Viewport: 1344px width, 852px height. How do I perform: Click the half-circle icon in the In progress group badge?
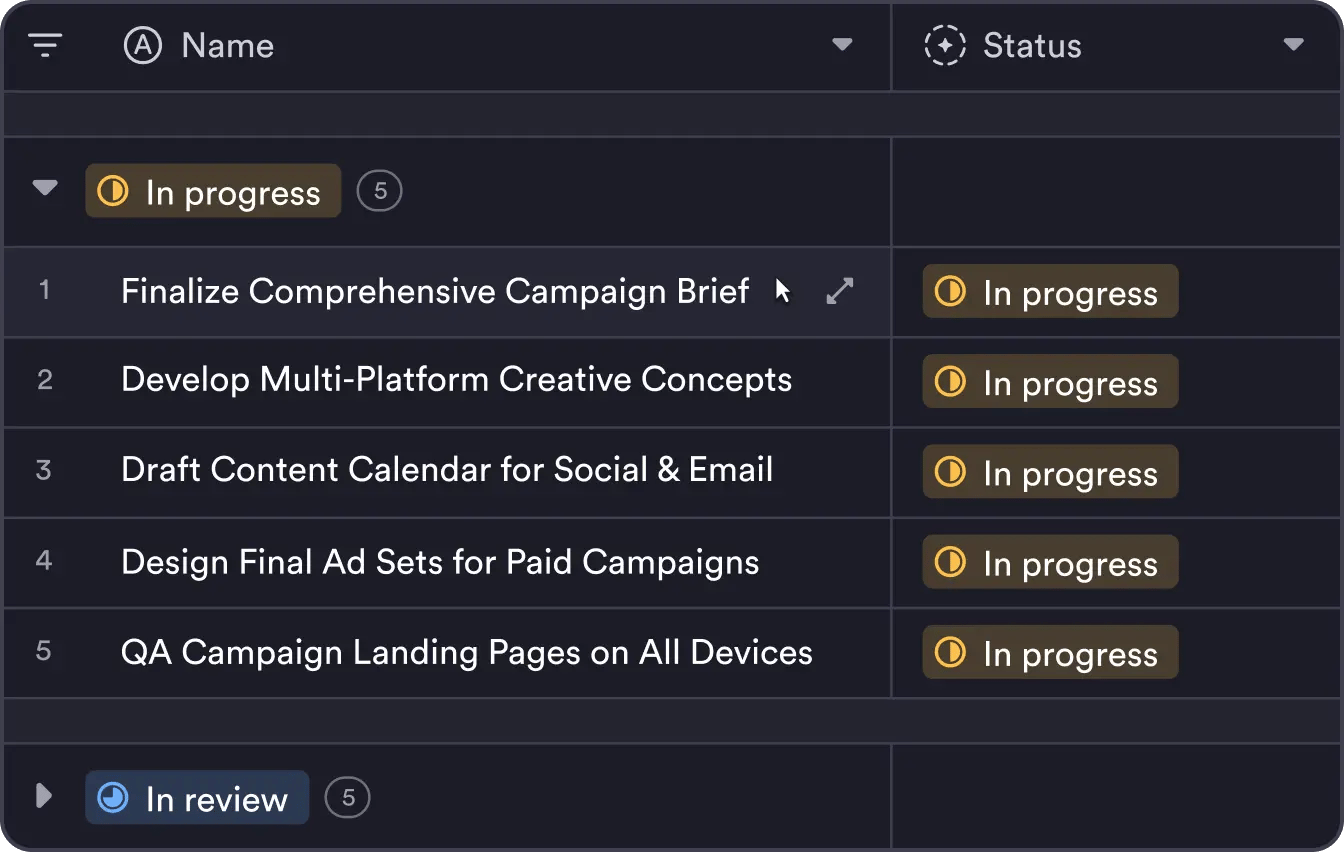(113, 191)
